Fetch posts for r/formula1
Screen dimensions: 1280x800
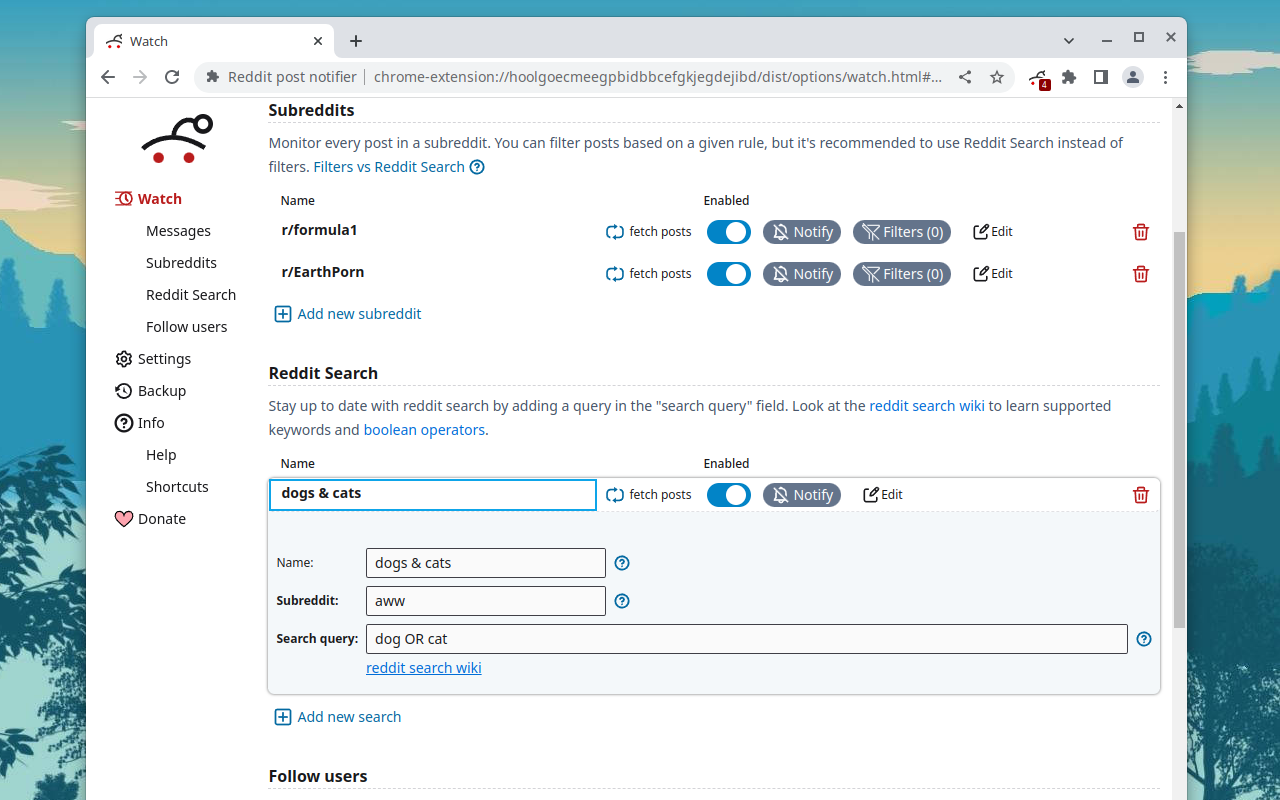click(x=649, y=232)
